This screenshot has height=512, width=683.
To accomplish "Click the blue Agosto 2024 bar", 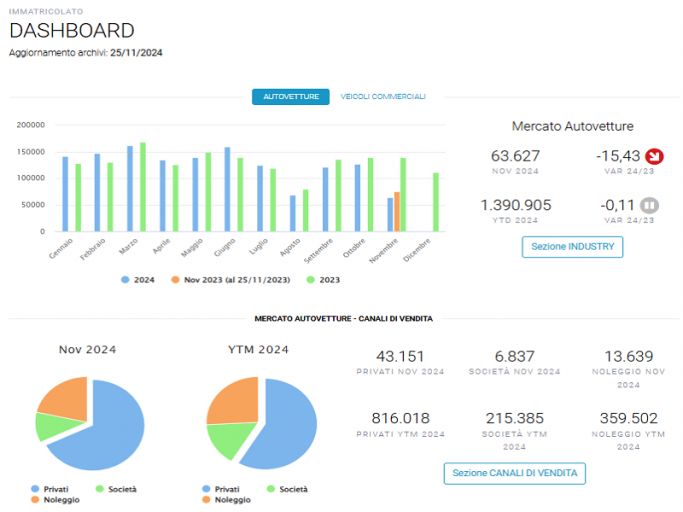I will [293, 213].
